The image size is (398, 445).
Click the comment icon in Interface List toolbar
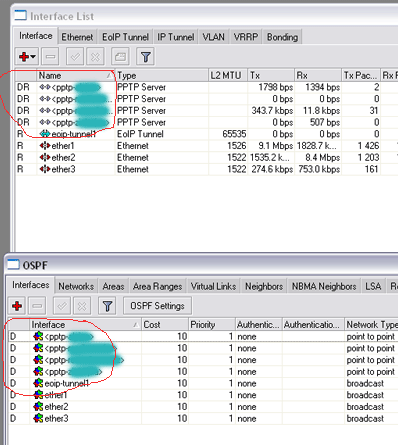click(120, 57)
